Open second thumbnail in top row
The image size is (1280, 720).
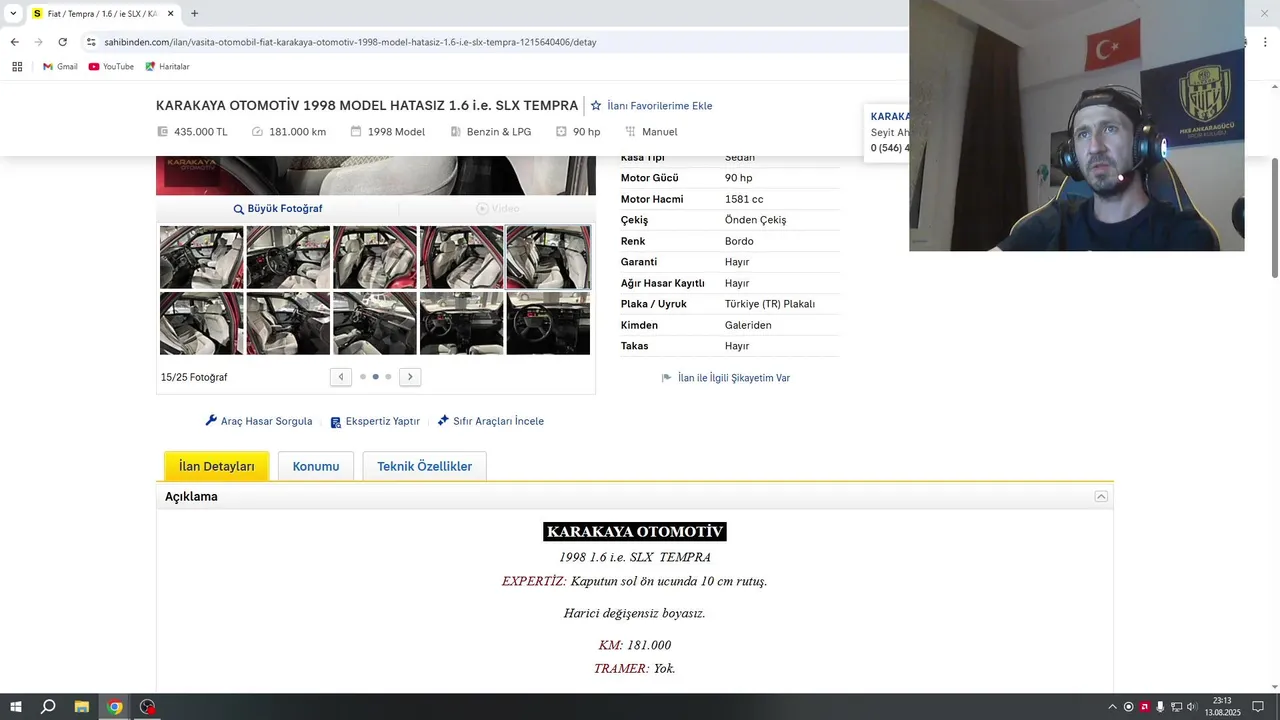288,257
